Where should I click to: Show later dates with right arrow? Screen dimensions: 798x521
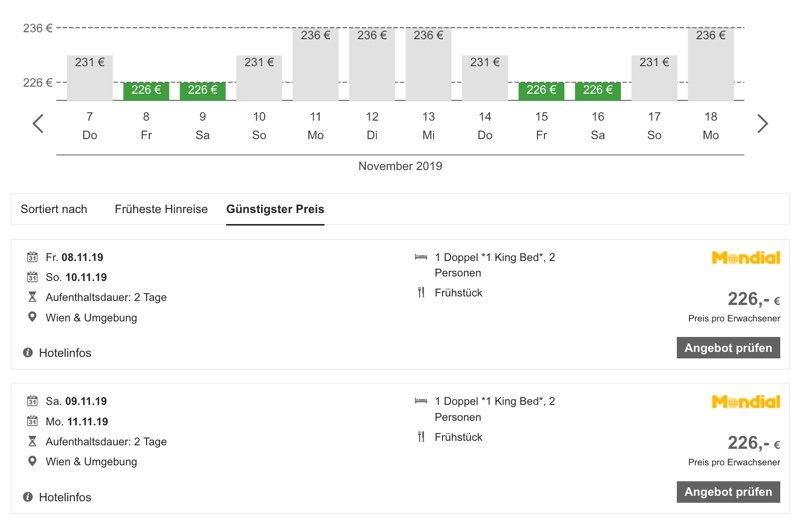762,124
